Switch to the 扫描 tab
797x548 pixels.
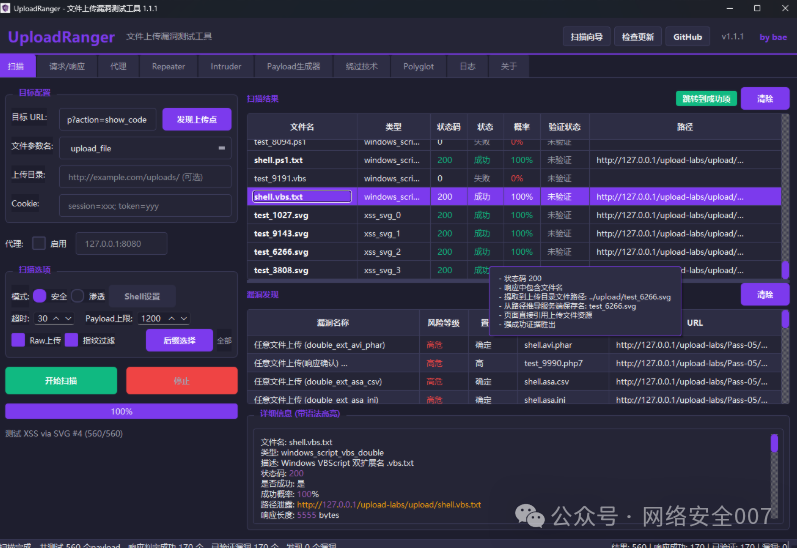tap(18, 66)
